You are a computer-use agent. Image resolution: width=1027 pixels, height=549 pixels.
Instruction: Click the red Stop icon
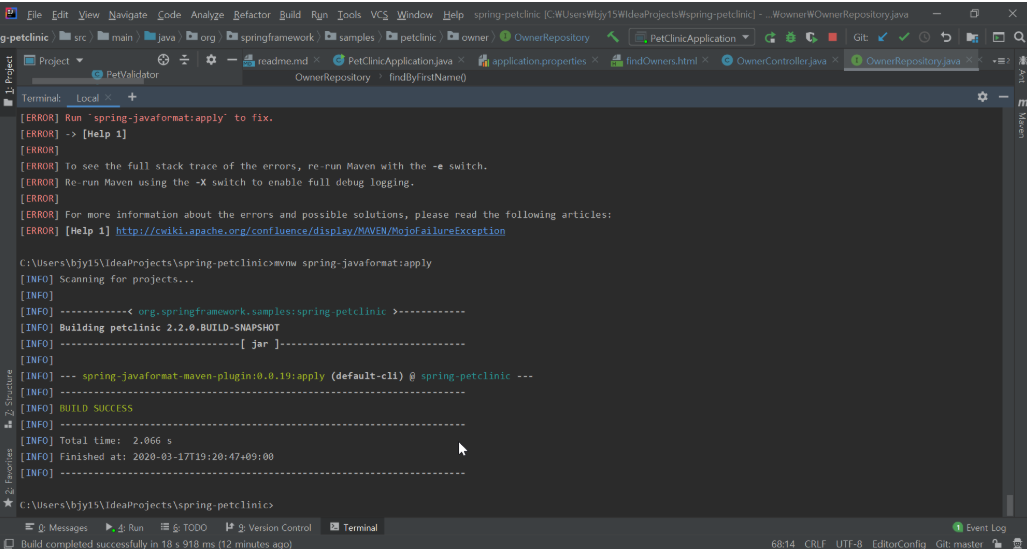pos(832,38)
